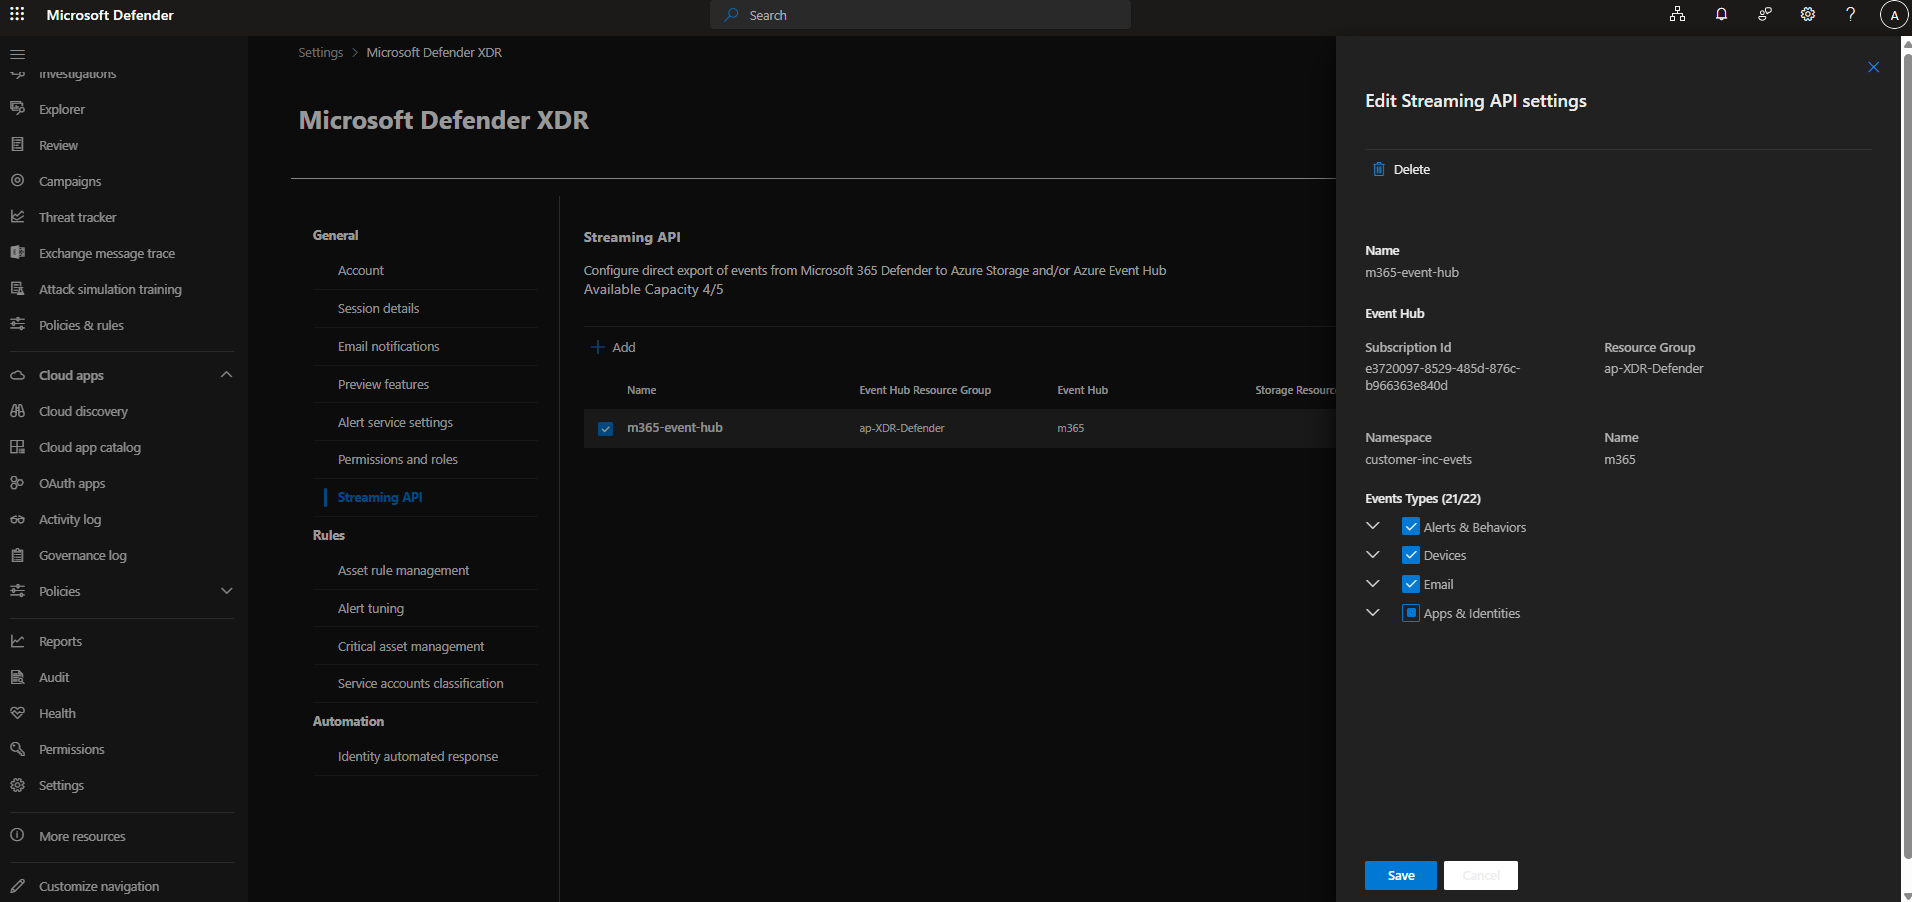
Task: Expand the Email event types chevron
Action: pyautogui.click(x=1373, y=583)
